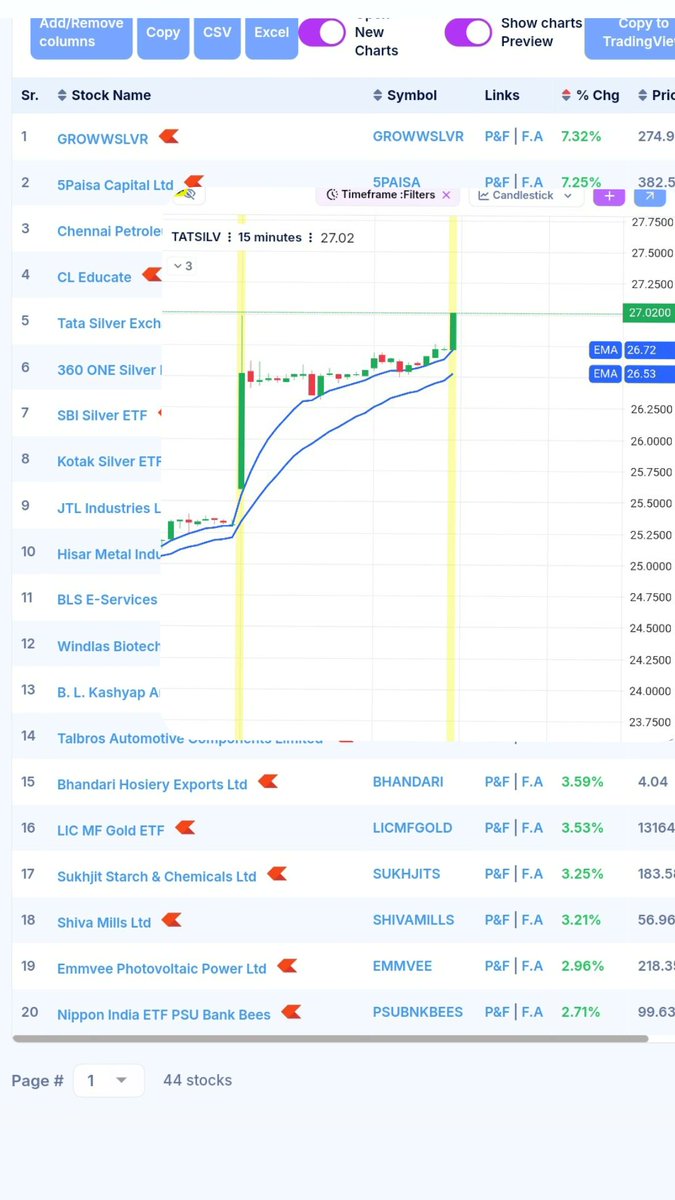The width and height of the screenshot is (675, 1200).
Task: Click the EMA 26.72 label on chart
Action: (633, 350)
